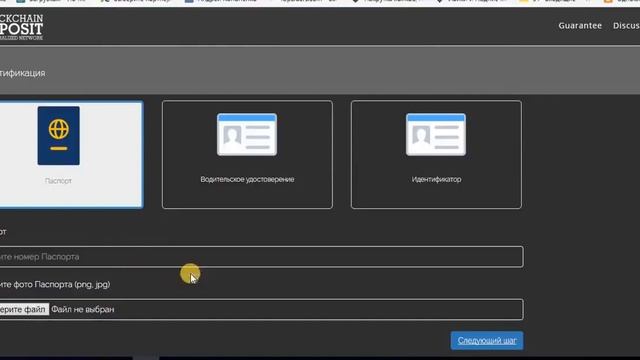Open the Guarantee menu item
The width and height of the screenshot is (640, 360).
click(580, 25)
